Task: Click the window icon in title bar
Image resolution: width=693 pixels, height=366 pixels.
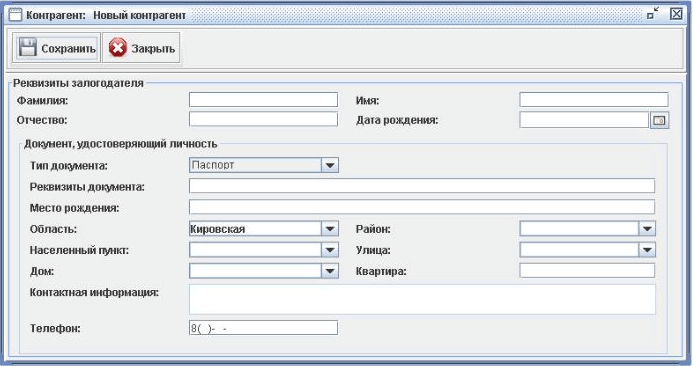Action: pos(15,15)
